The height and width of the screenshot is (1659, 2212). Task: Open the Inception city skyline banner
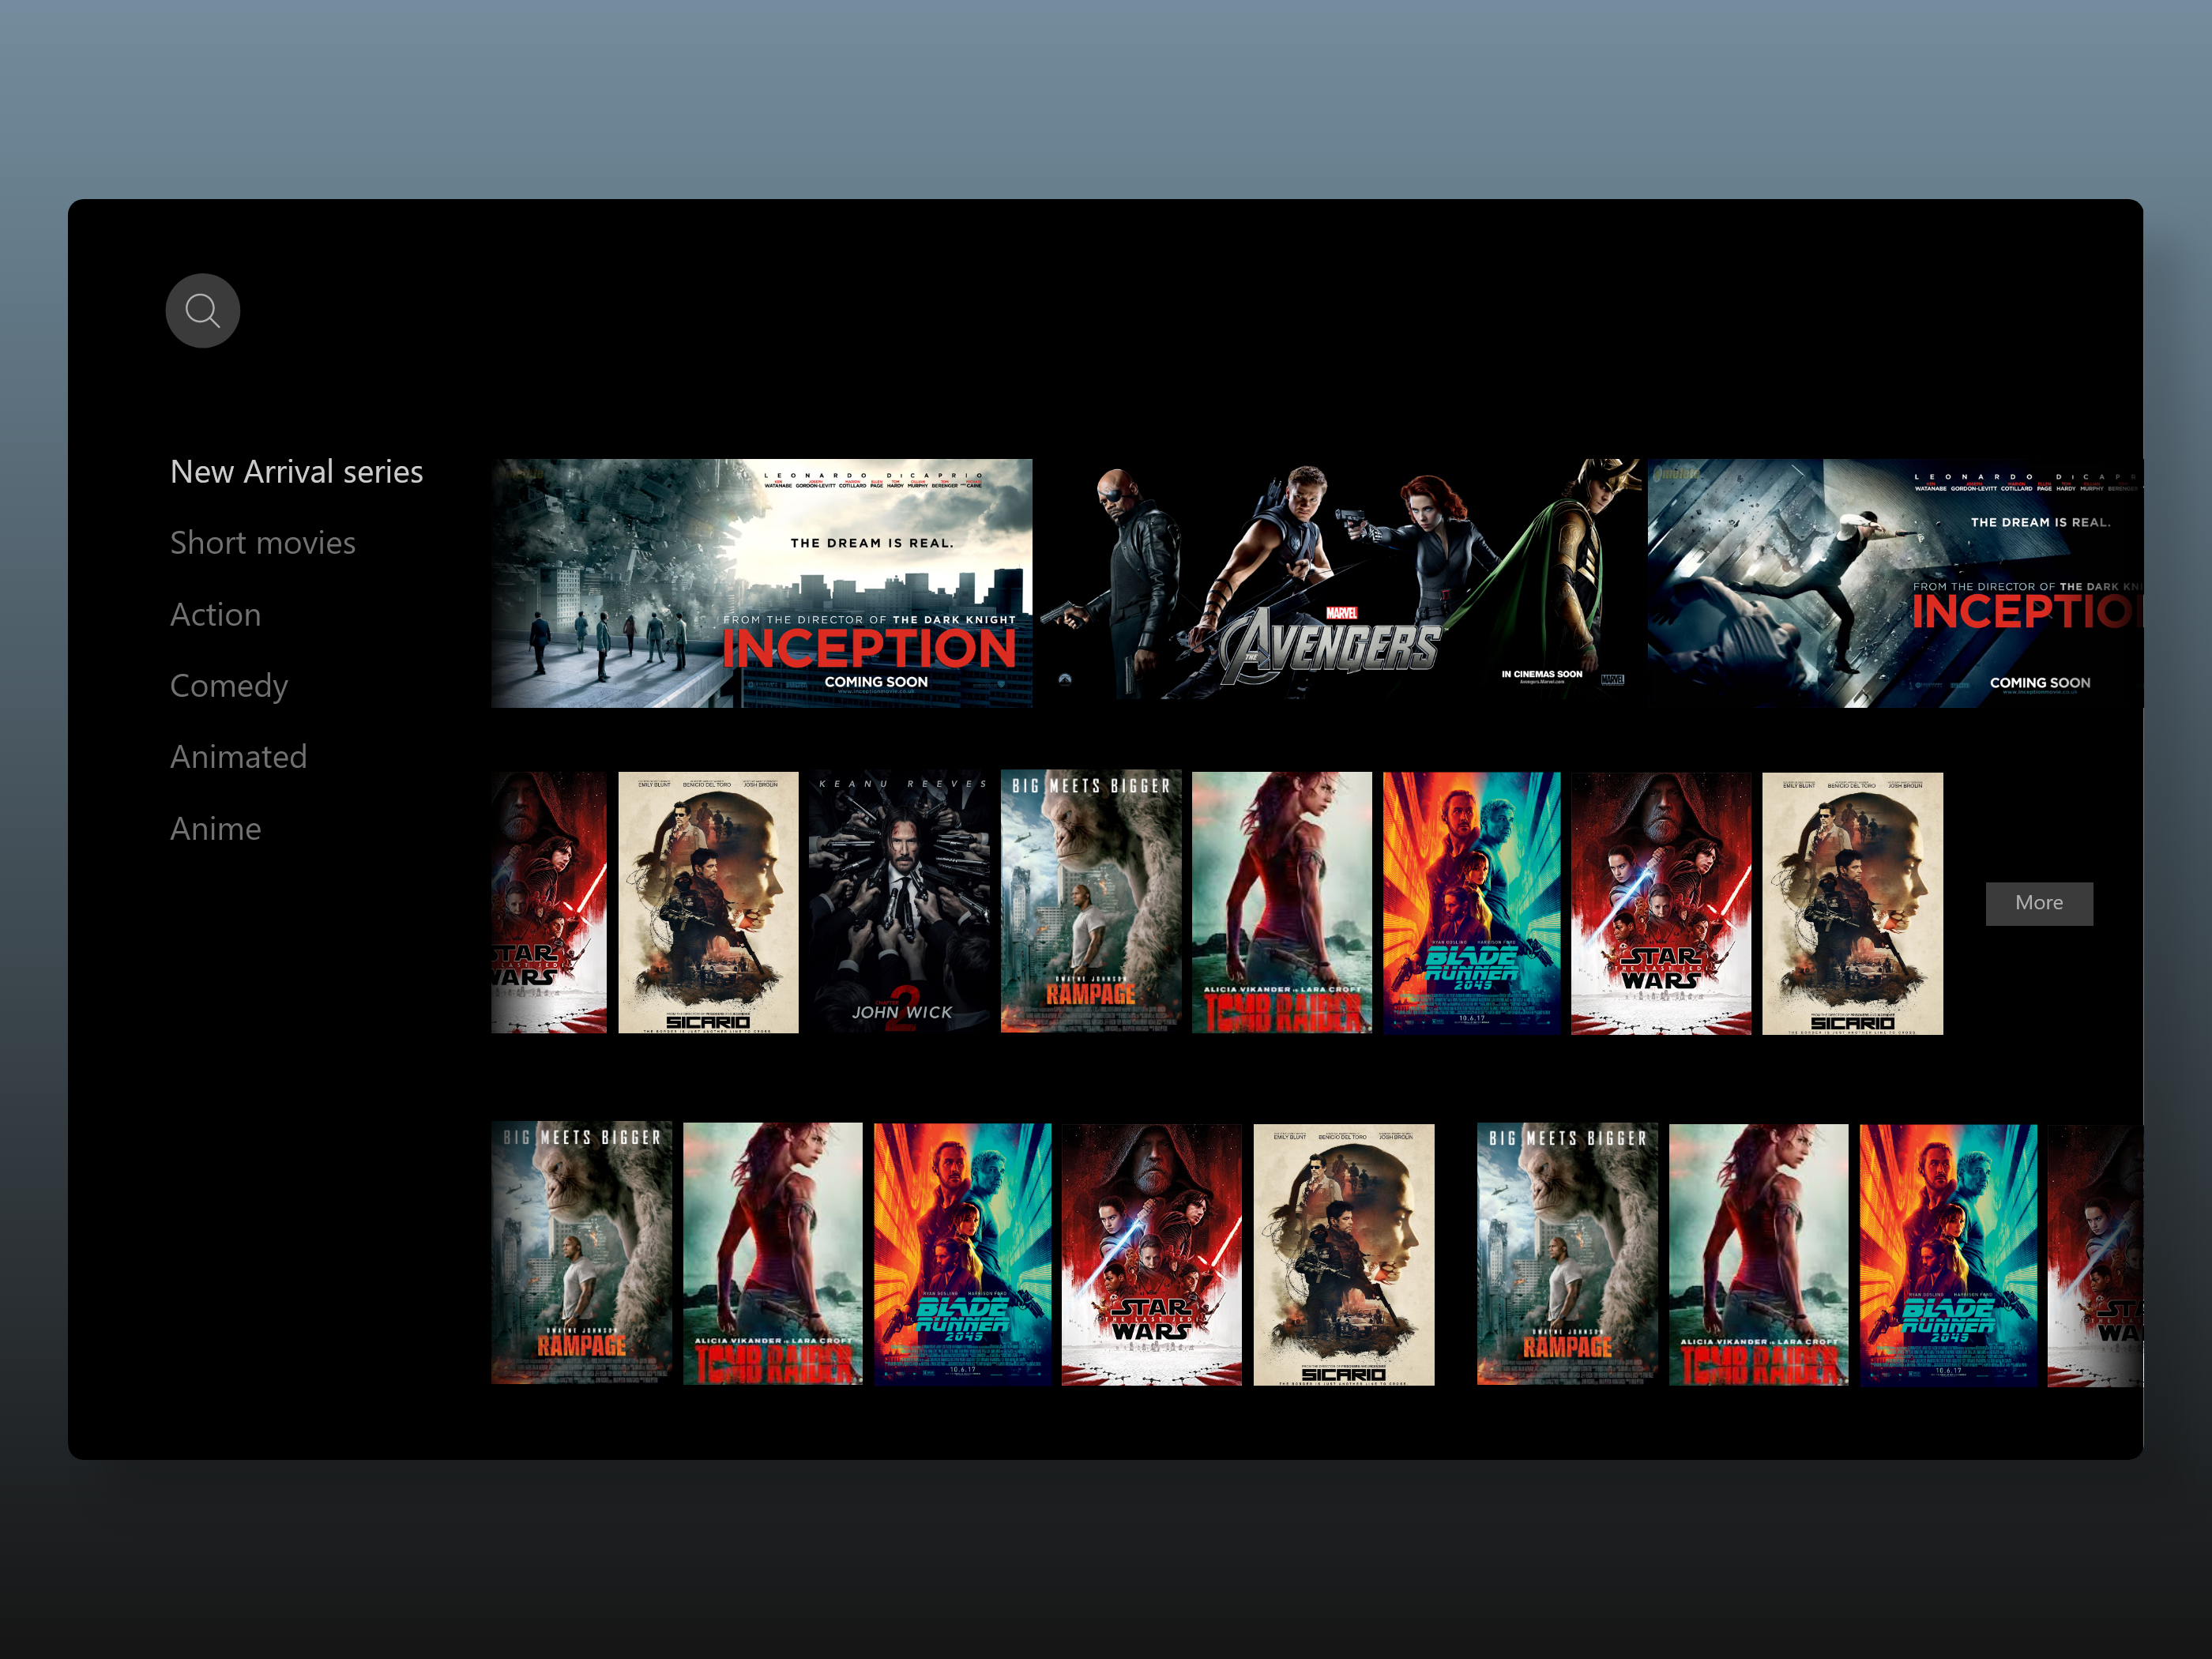coord(761,583)
